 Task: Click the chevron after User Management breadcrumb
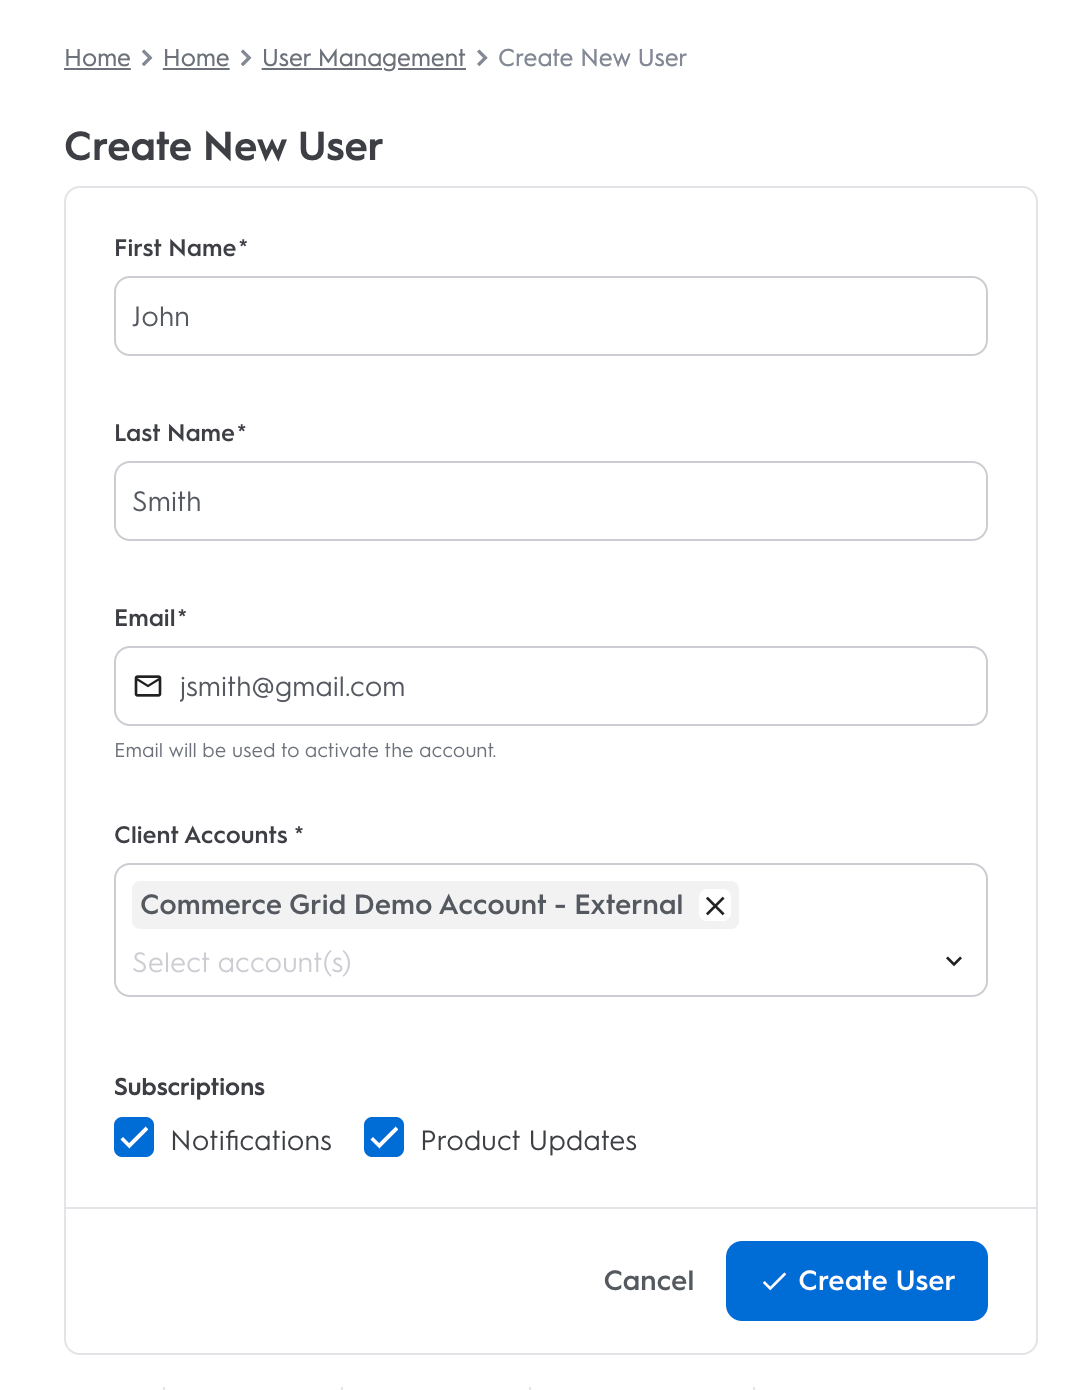point(482,58)
